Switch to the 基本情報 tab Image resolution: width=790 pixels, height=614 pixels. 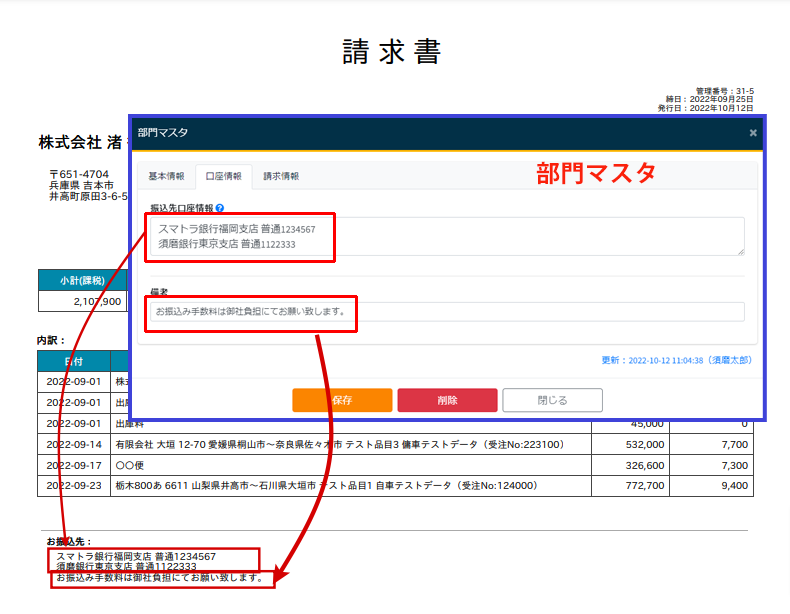tap(166, 176)
